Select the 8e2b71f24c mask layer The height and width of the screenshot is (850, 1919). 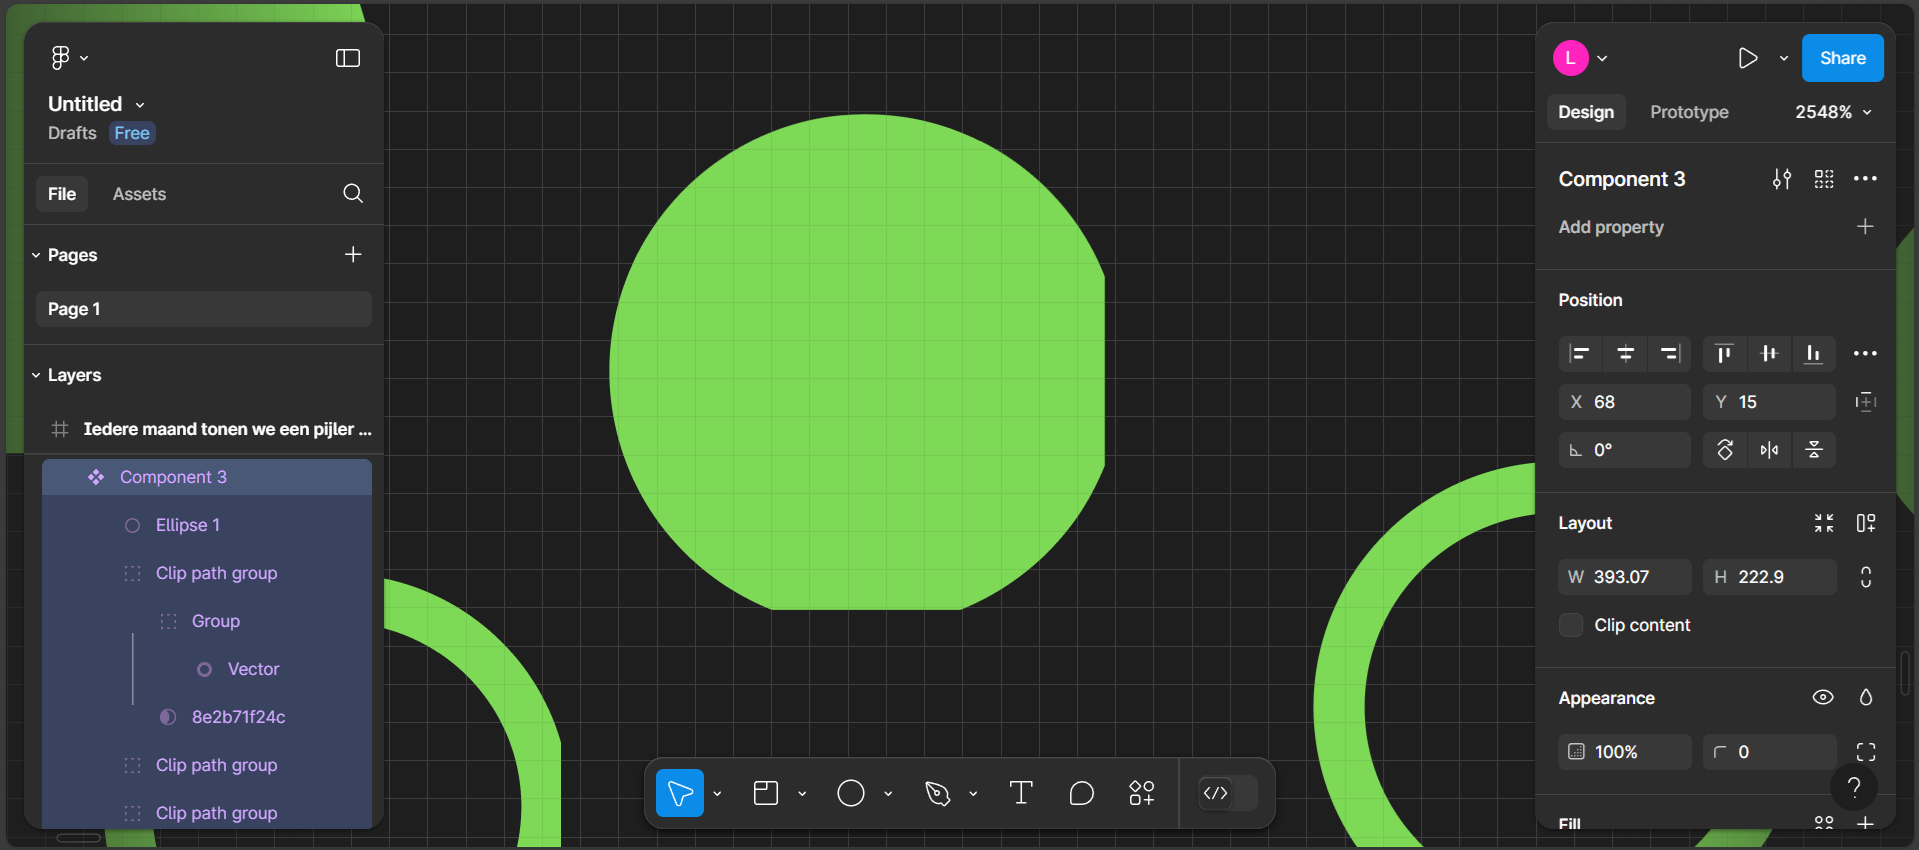[207, 717]
